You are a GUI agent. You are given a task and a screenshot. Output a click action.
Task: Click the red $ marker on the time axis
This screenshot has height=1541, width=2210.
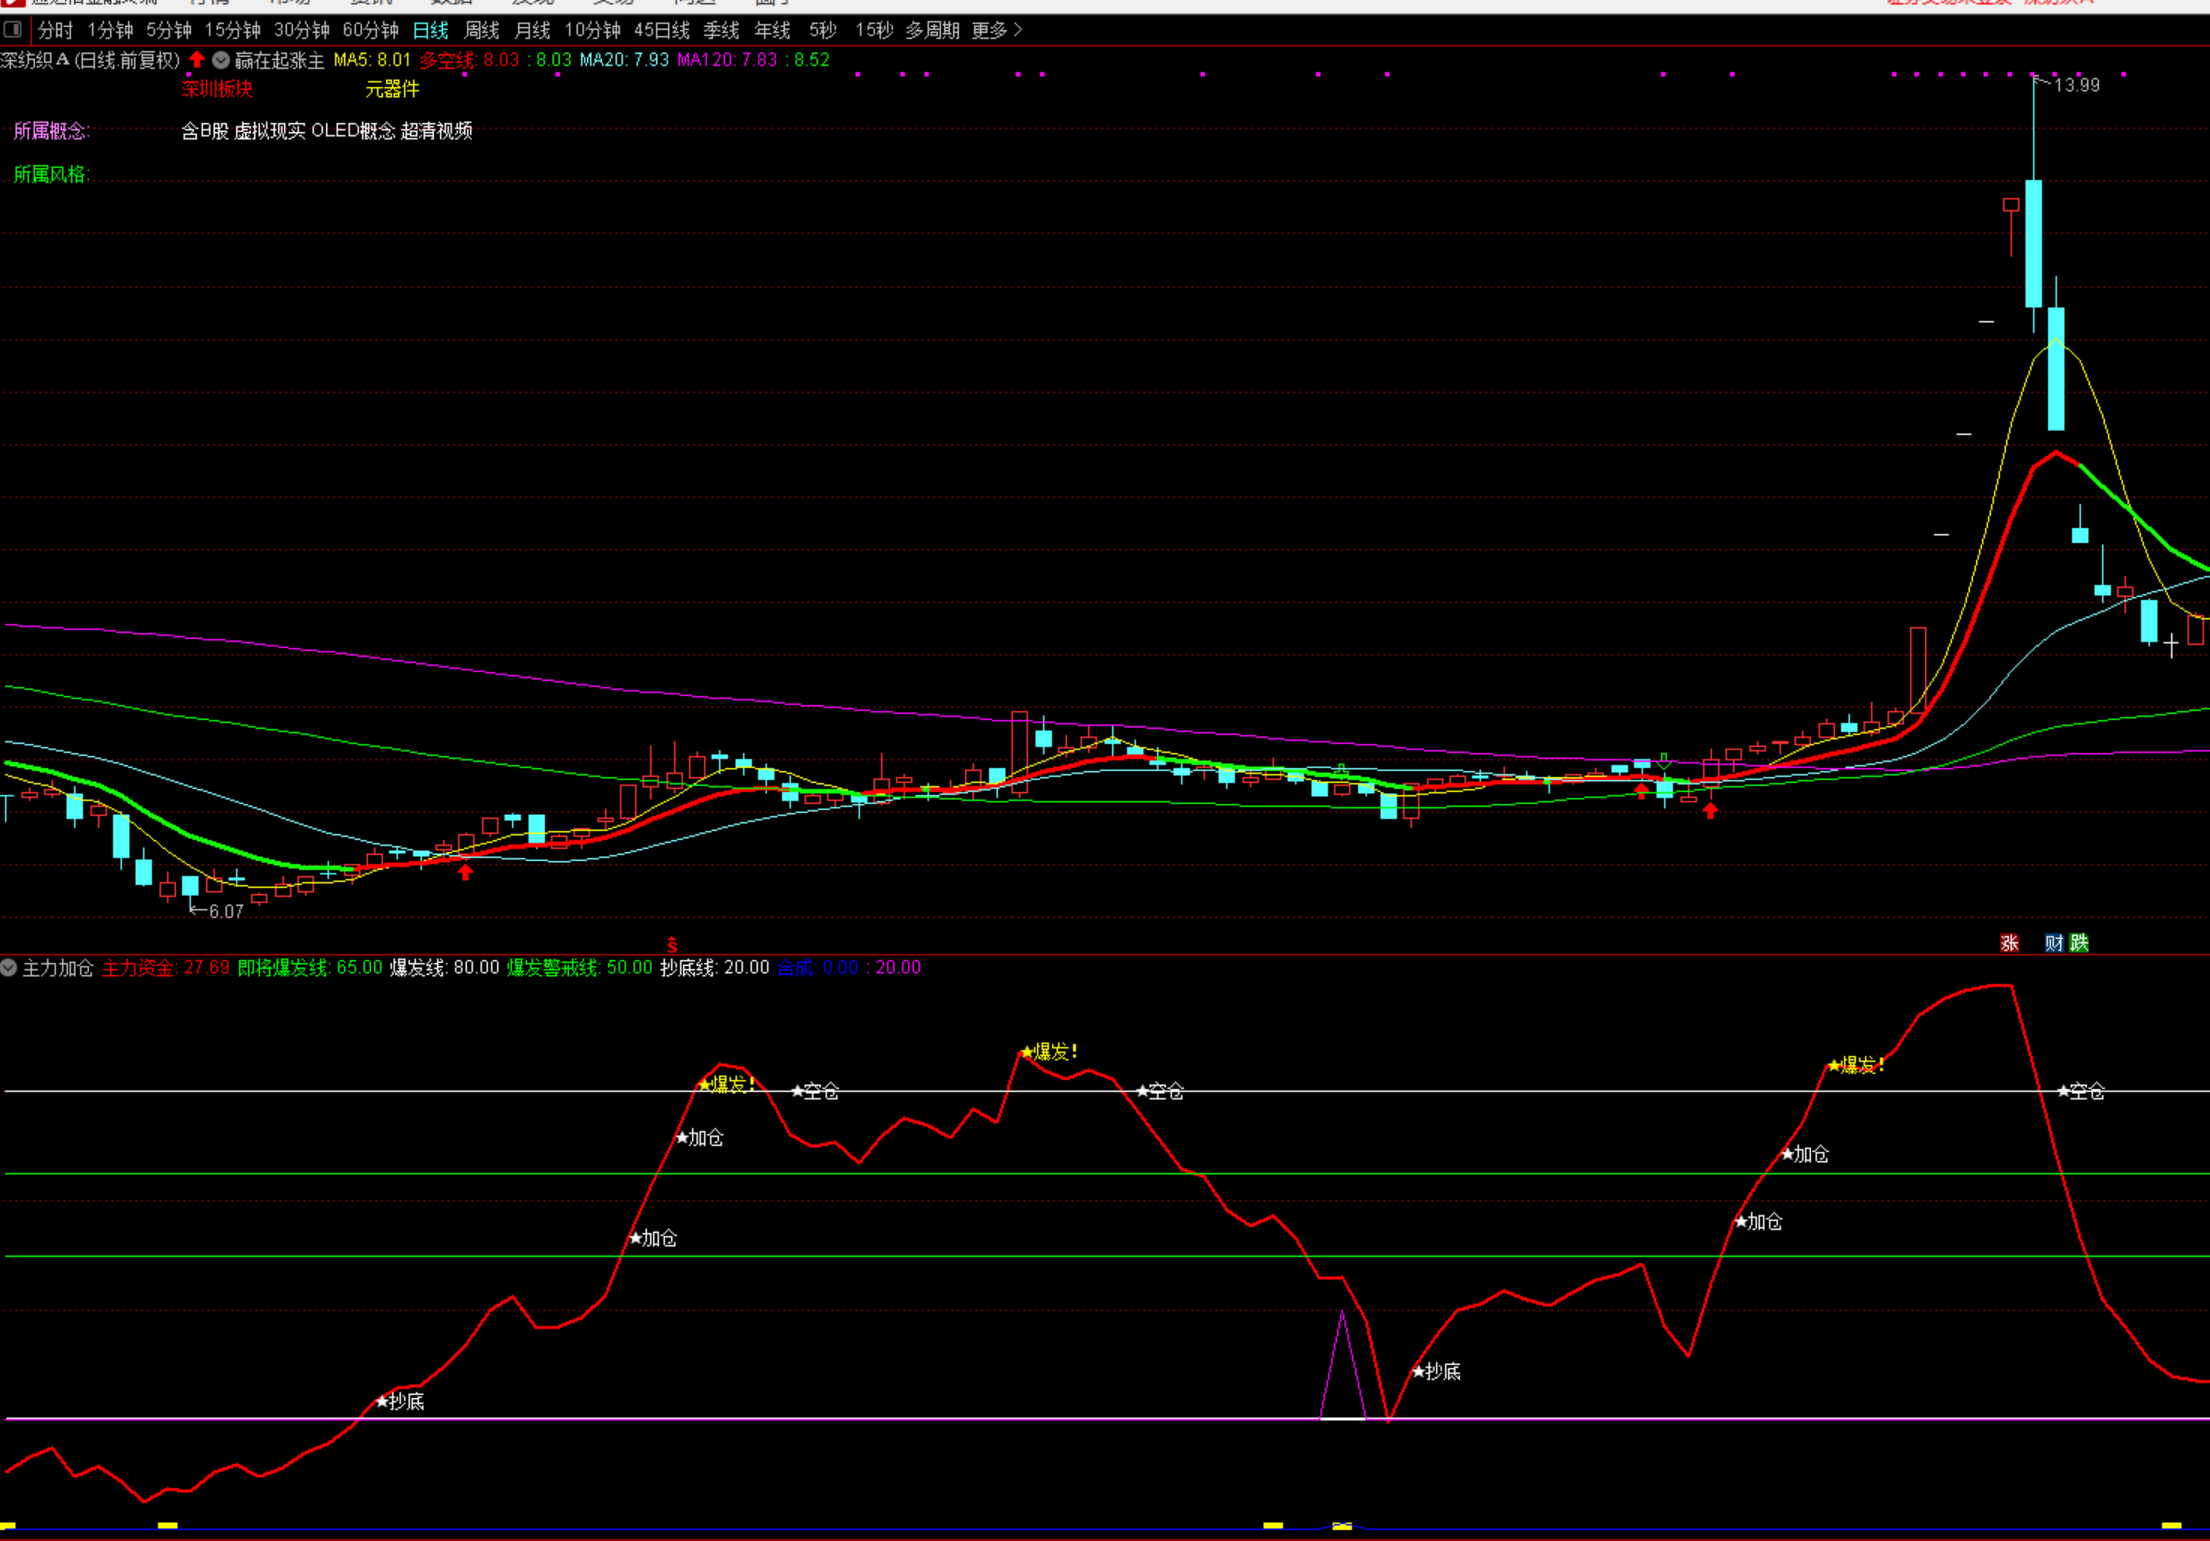coord(672,945)
